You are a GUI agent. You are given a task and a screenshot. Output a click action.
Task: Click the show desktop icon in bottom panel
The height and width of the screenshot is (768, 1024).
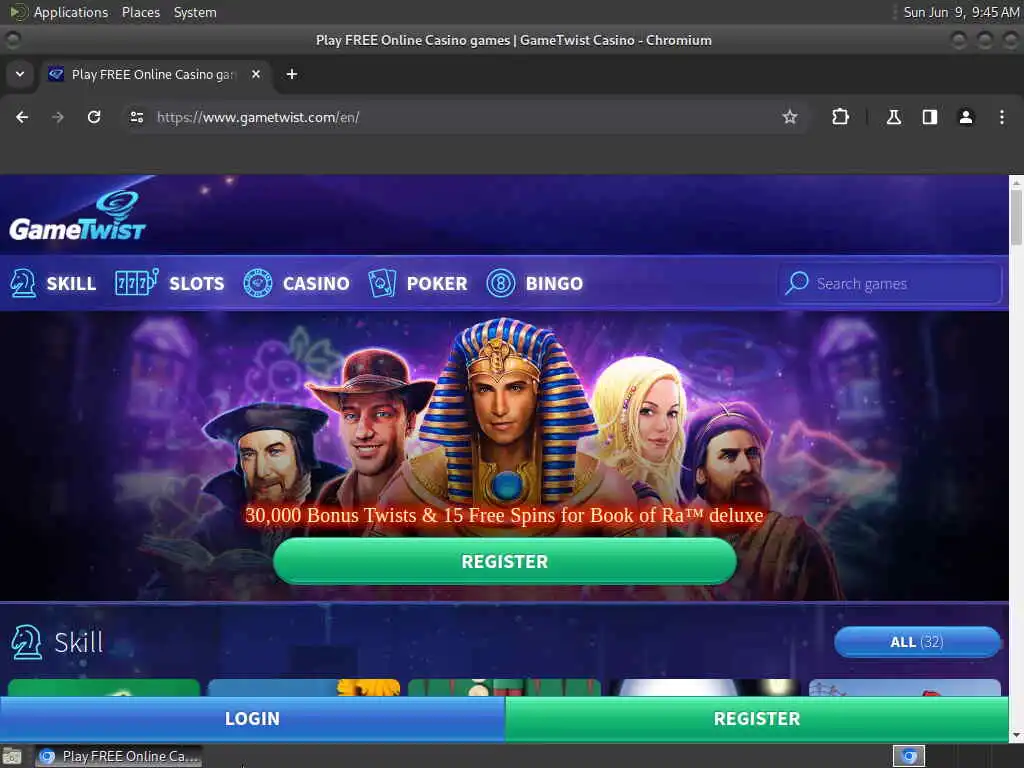pyautogui.click(x=12, y=756)
